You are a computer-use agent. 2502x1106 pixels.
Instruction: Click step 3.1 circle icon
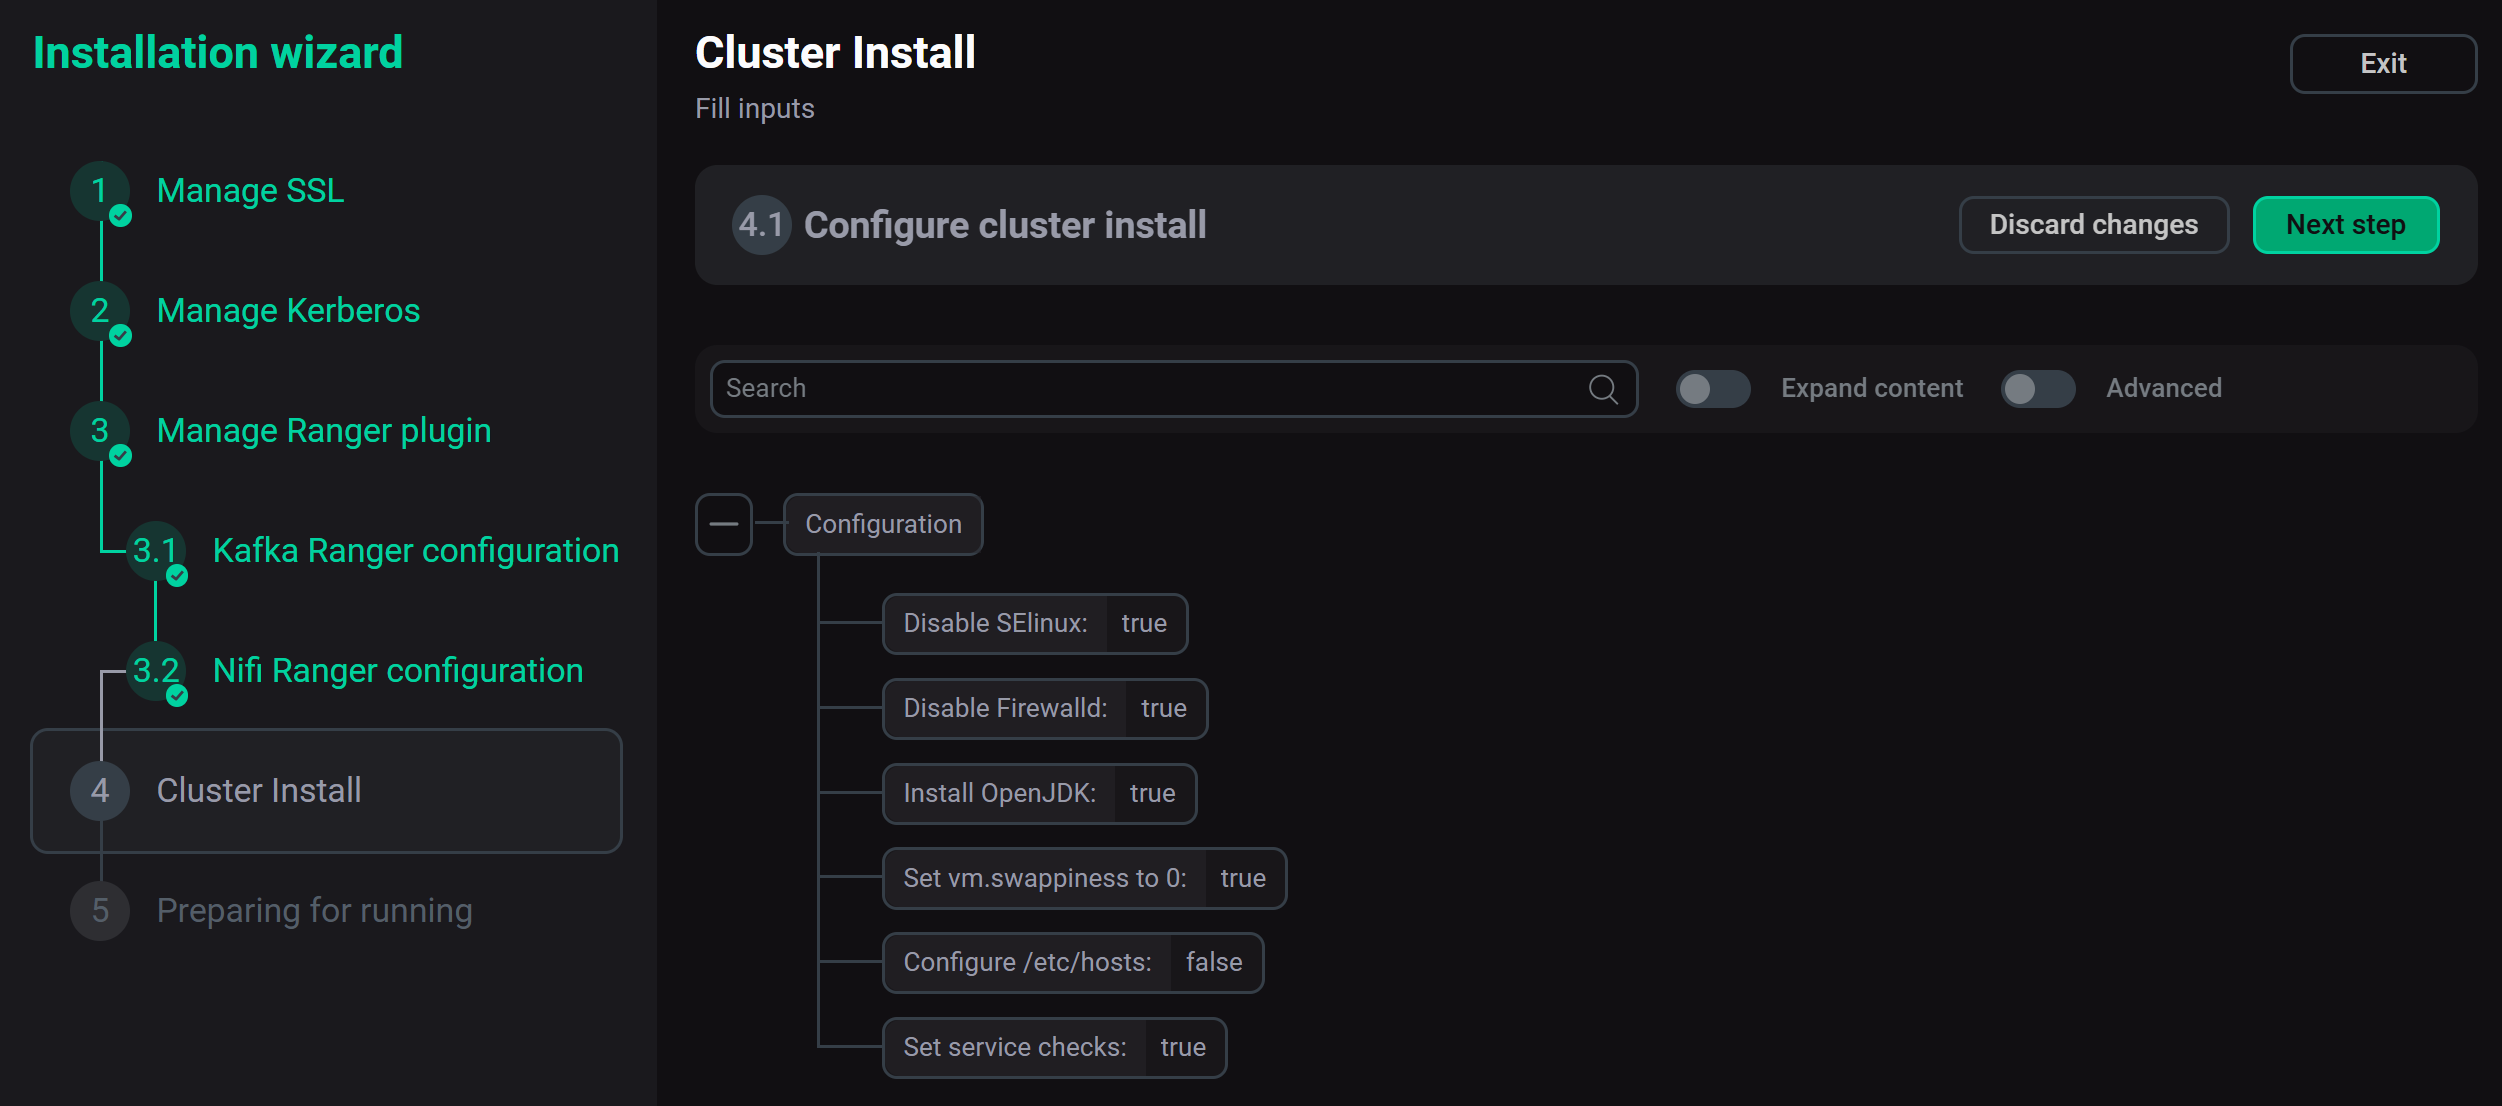tap(156, 551)
